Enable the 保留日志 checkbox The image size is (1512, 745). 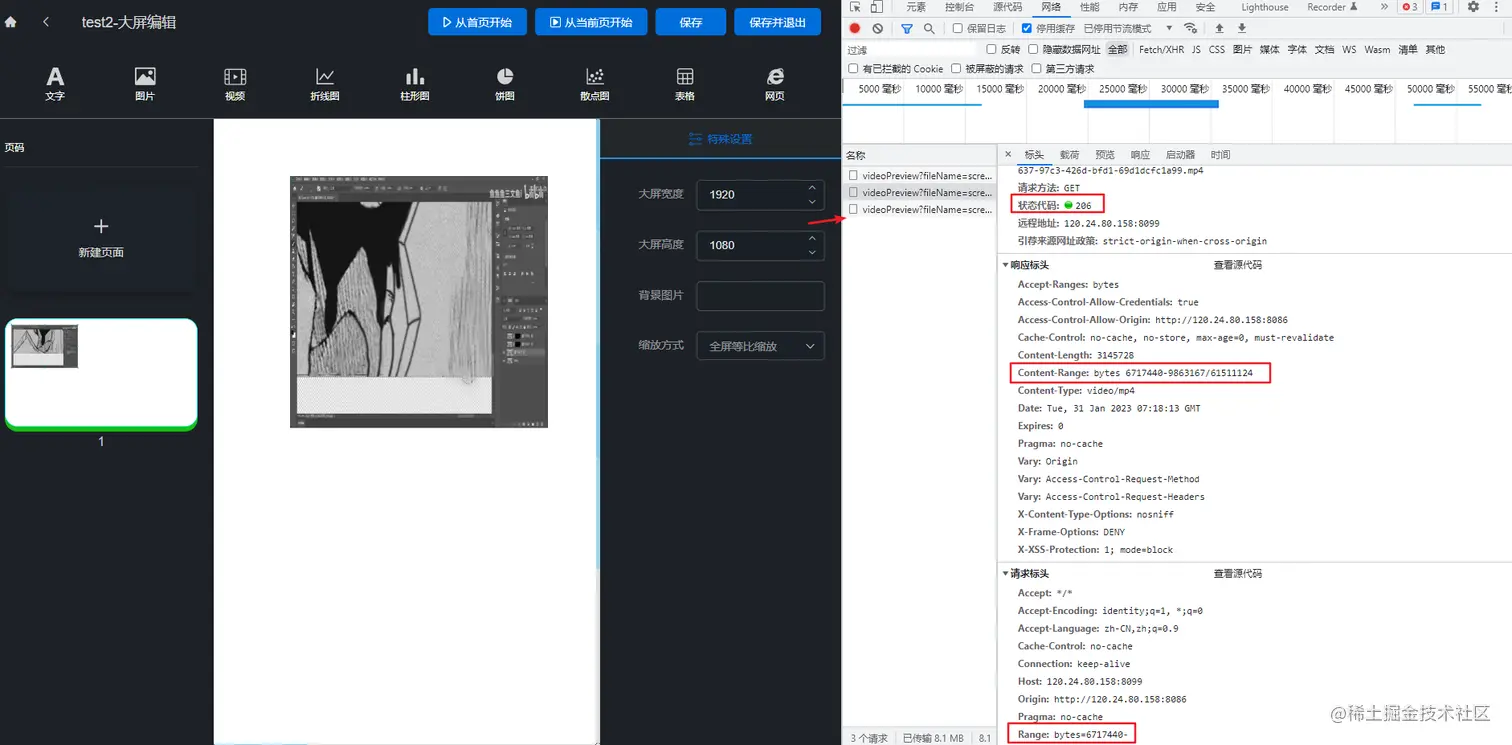[957, 29]
